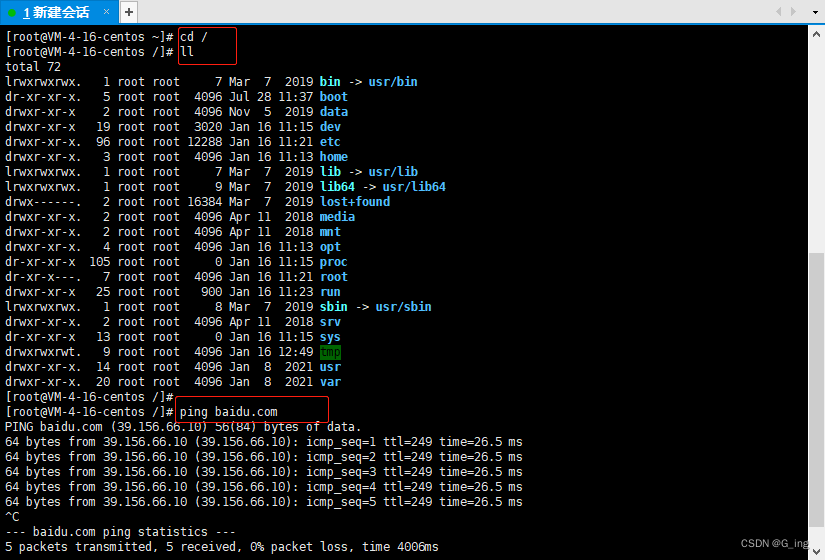Click the 'home' directory name
825x560 pixels.
(x=334, y=157)
